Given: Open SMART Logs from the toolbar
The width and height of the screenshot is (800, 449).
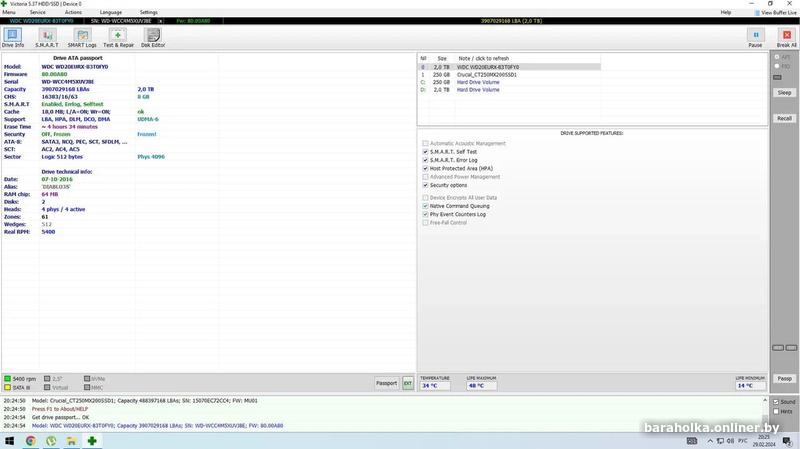Looking at the screenshot, I should point(82,38).
